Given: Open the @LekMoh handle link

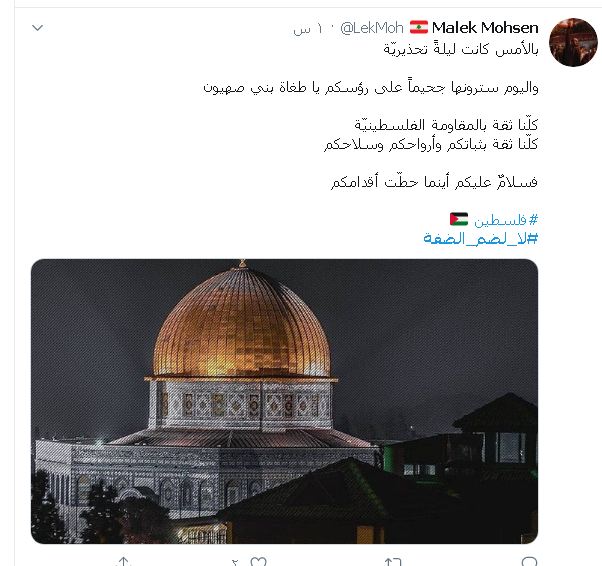Looking at the screenshot, I should 372,28.
